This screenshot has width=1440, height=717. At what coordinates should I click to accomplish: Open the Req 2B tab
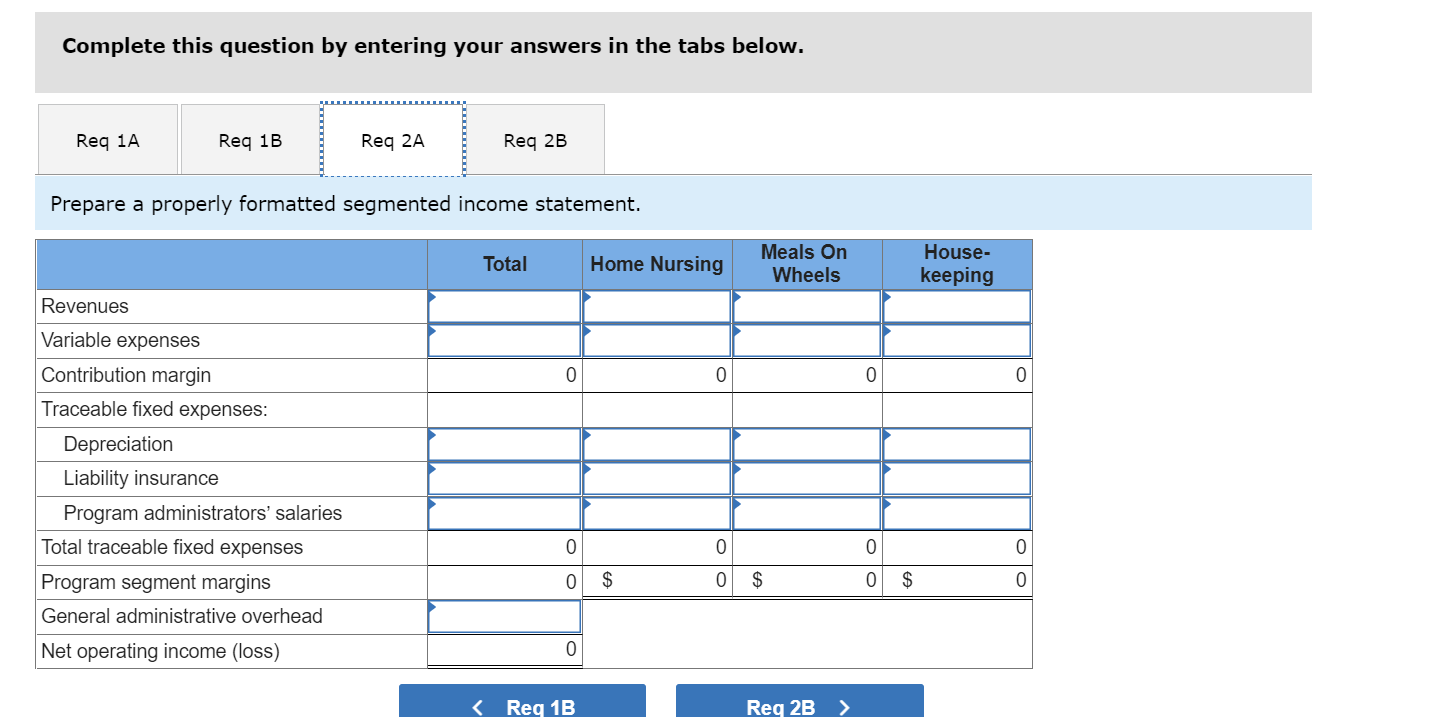click(535, 140)
